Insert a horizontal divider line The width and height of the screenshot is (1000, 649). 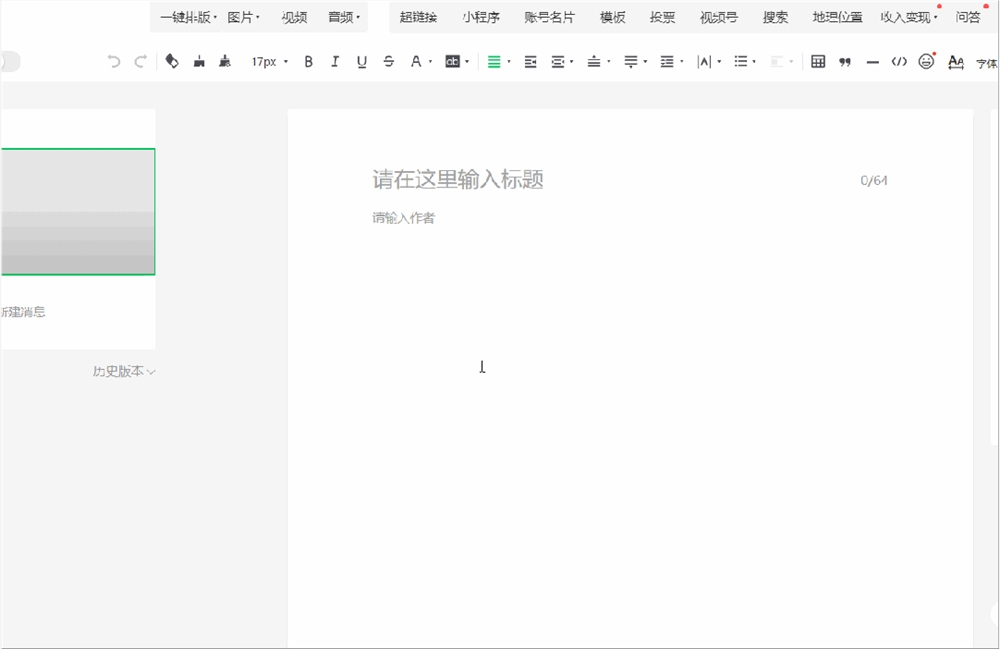pyautogui.click(x=872, y=62)
